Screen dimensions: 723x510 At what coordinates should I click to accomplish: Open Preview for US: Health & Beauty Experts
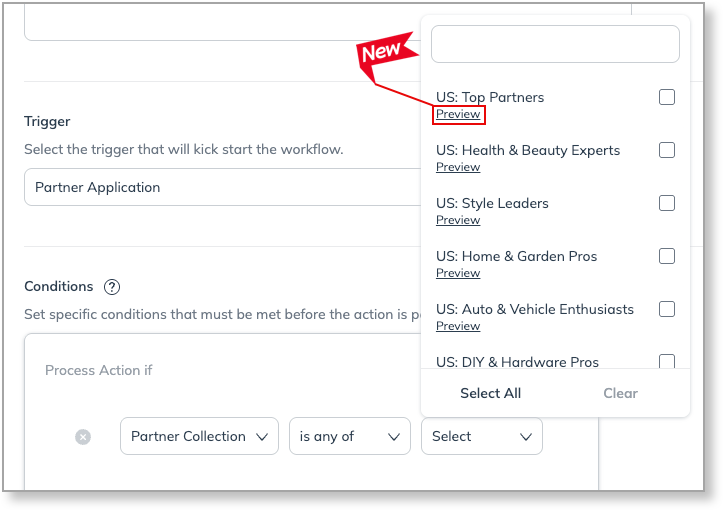(x=458, y=167)
